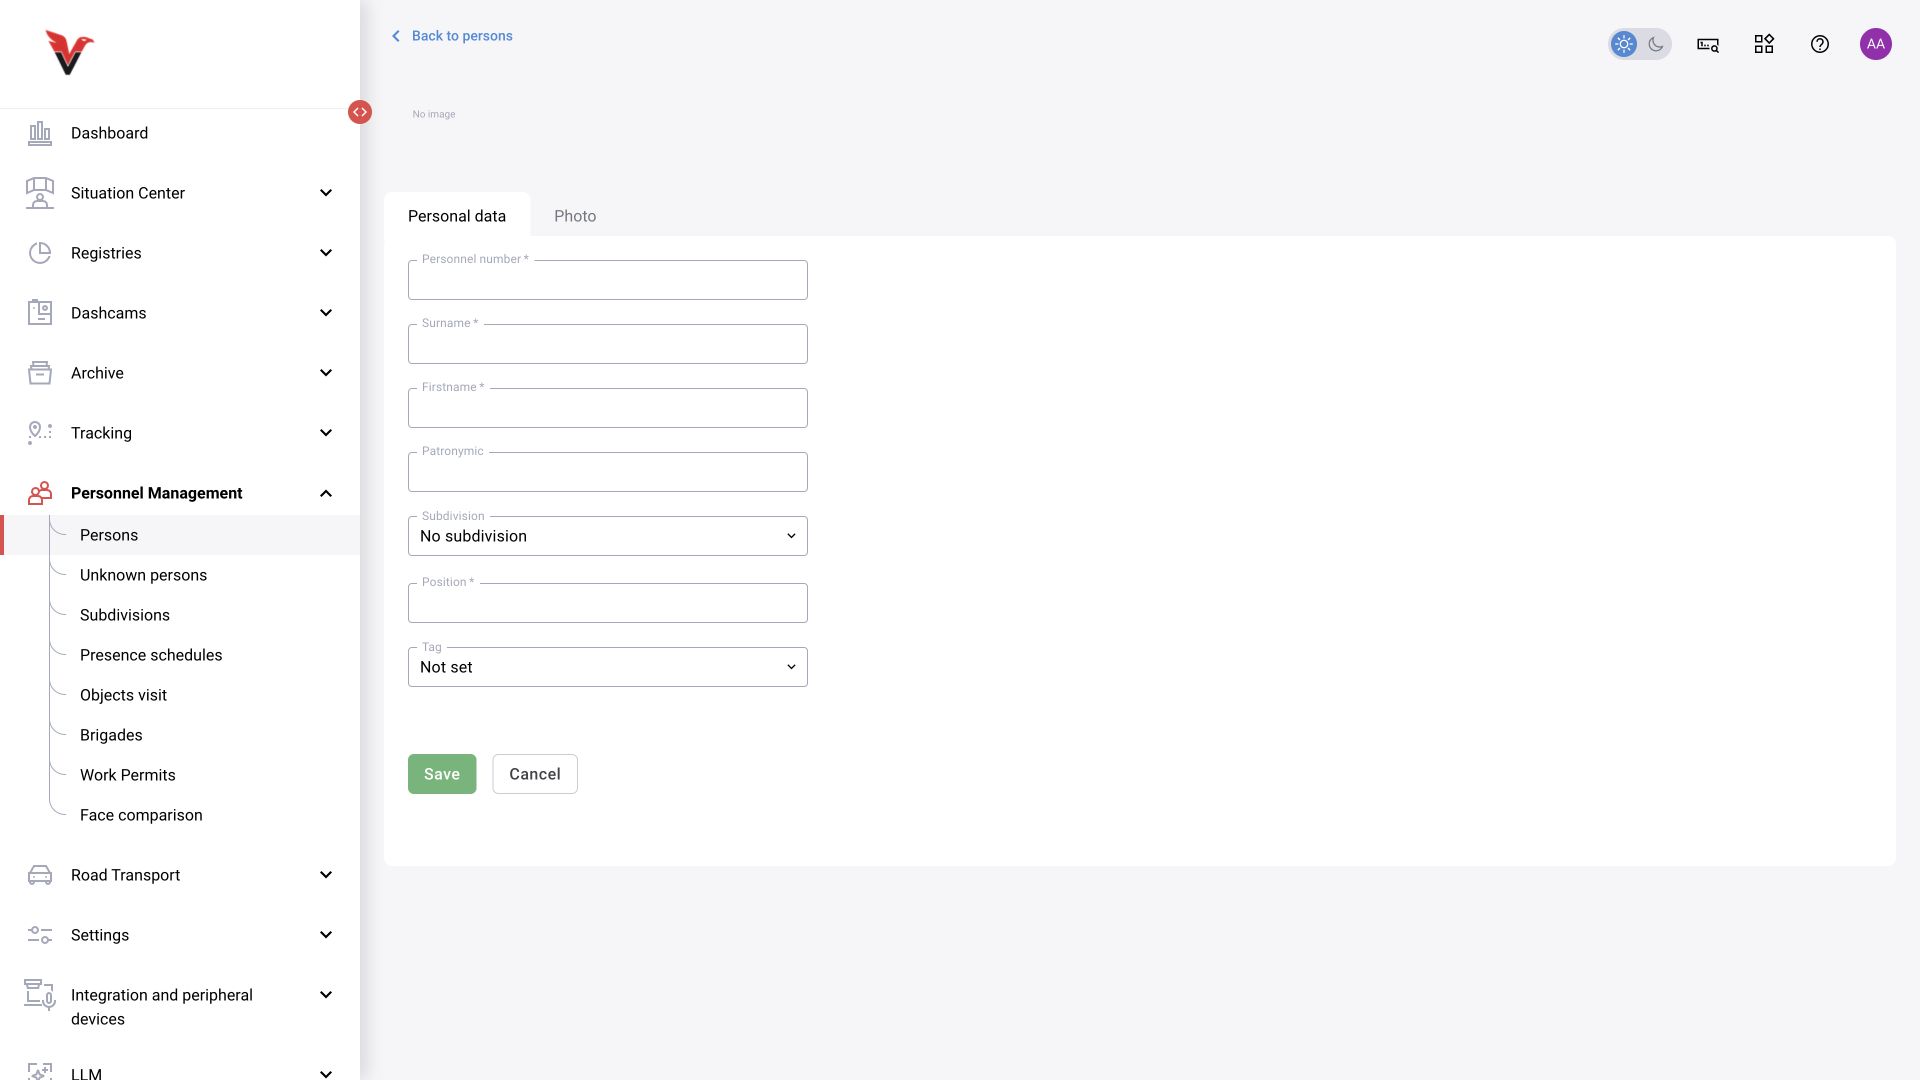Switch to the Photo tab
Screen dimensions: 1920x1080
tap(575, 216)
